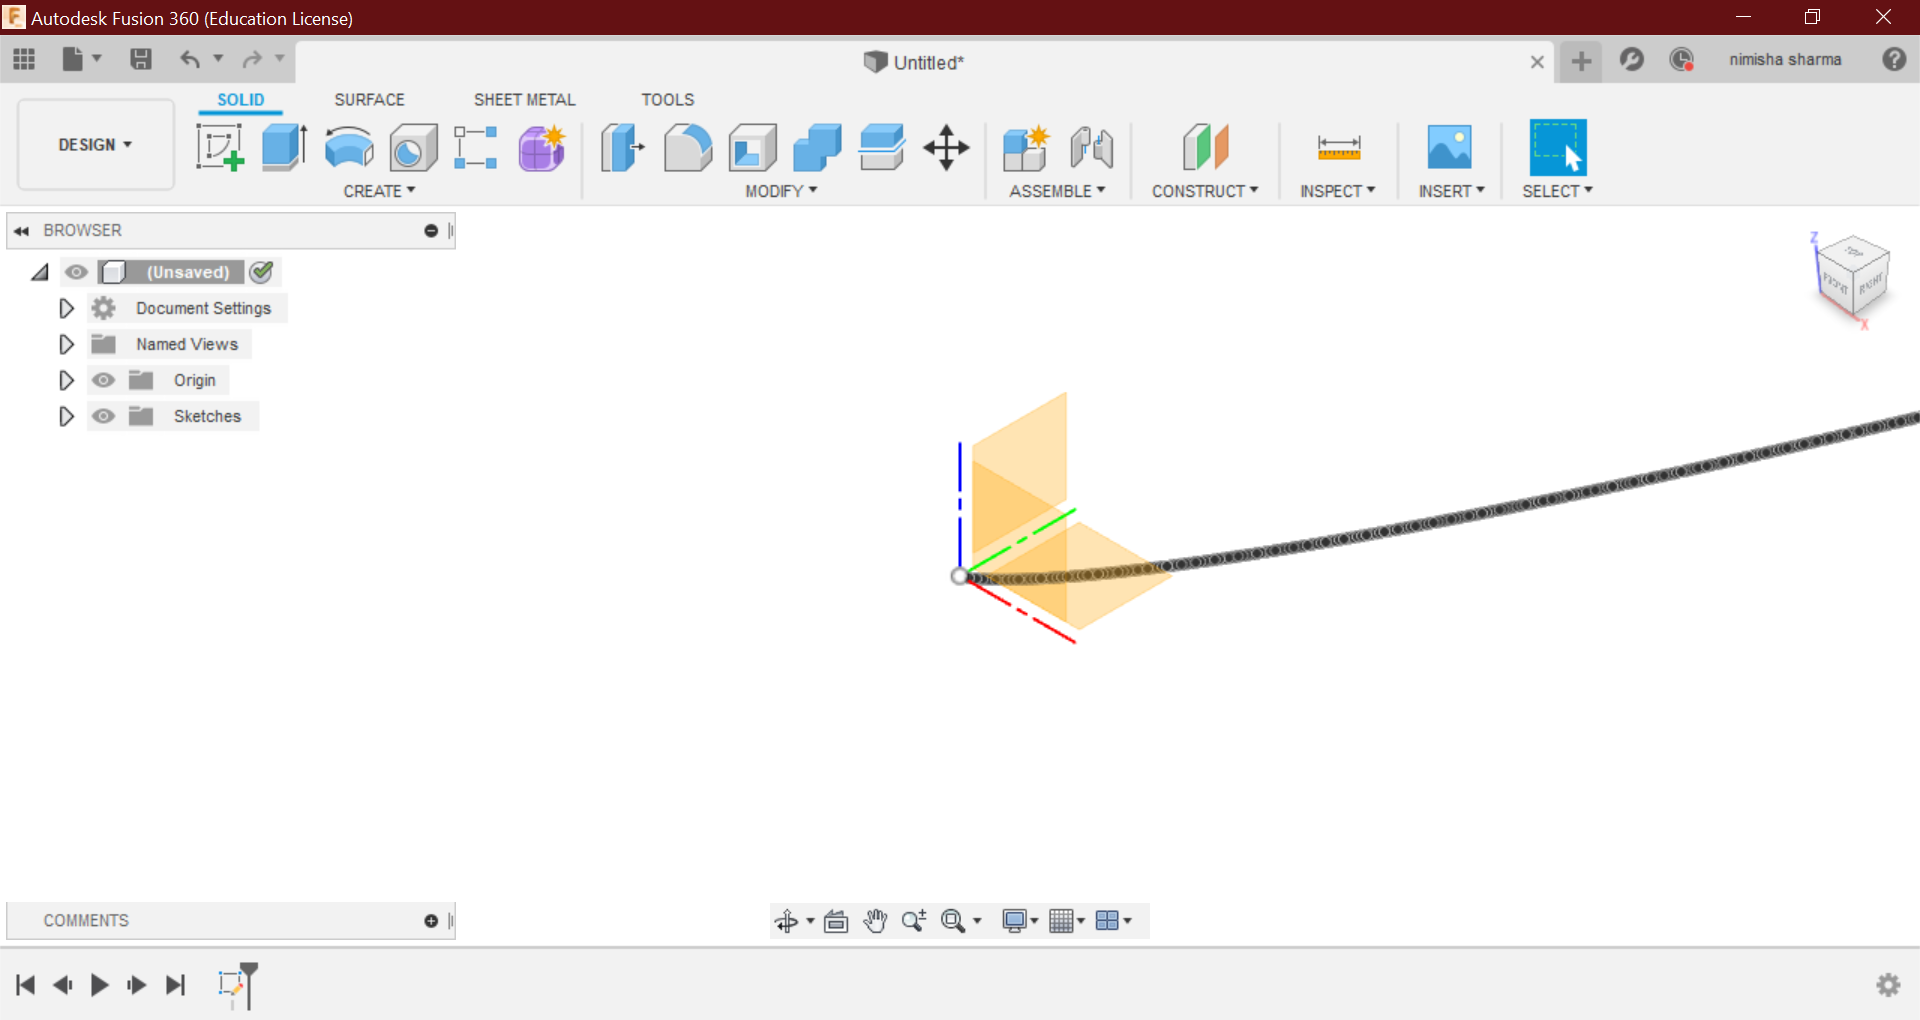The width and height of the screenshot is (1920, 1020).
Task: Expand the Sketches folder tree node
Action: click(x=66, y=416)
